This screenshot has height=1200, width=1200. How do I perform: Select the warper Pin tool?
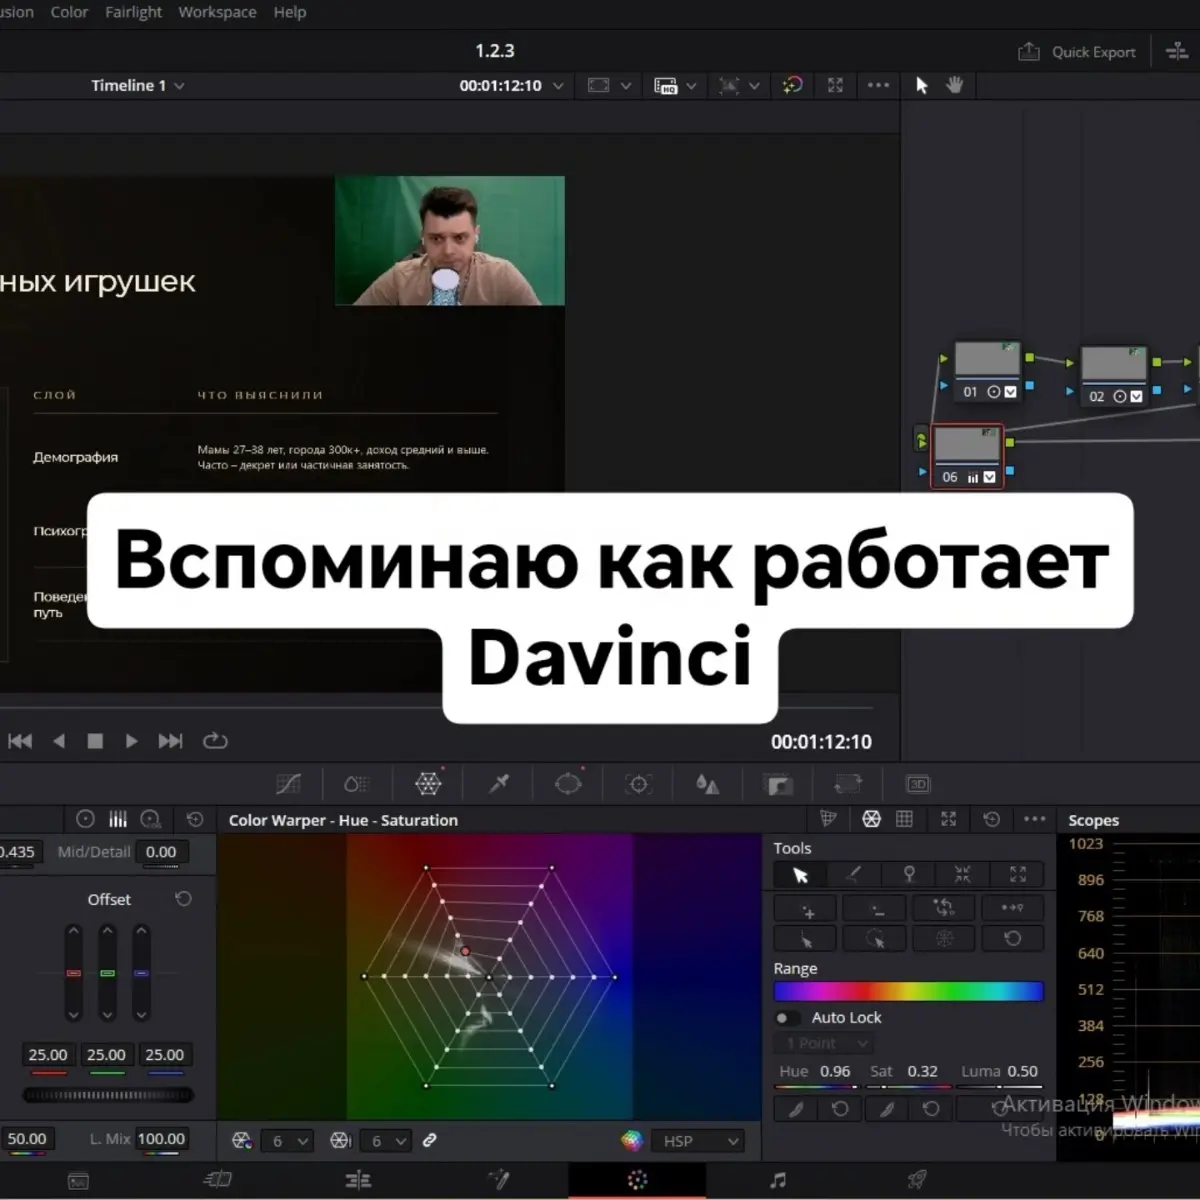pos(909,875)
